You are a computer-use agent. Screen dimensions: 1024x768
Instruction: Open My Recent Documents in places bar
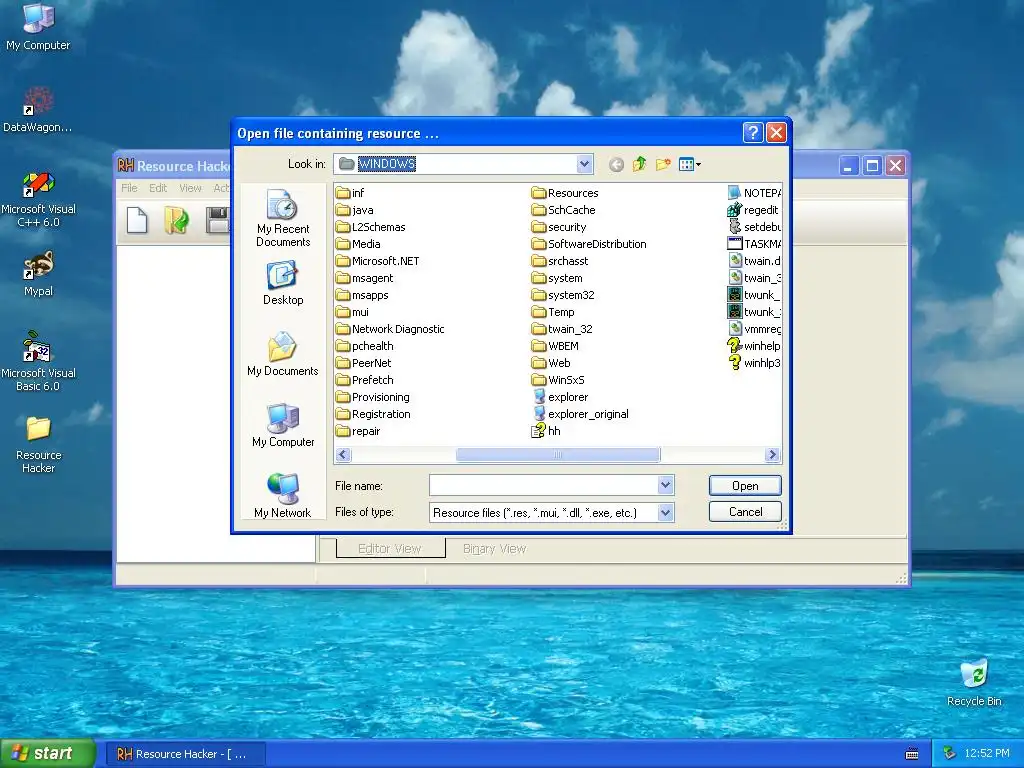pos(283,218)
